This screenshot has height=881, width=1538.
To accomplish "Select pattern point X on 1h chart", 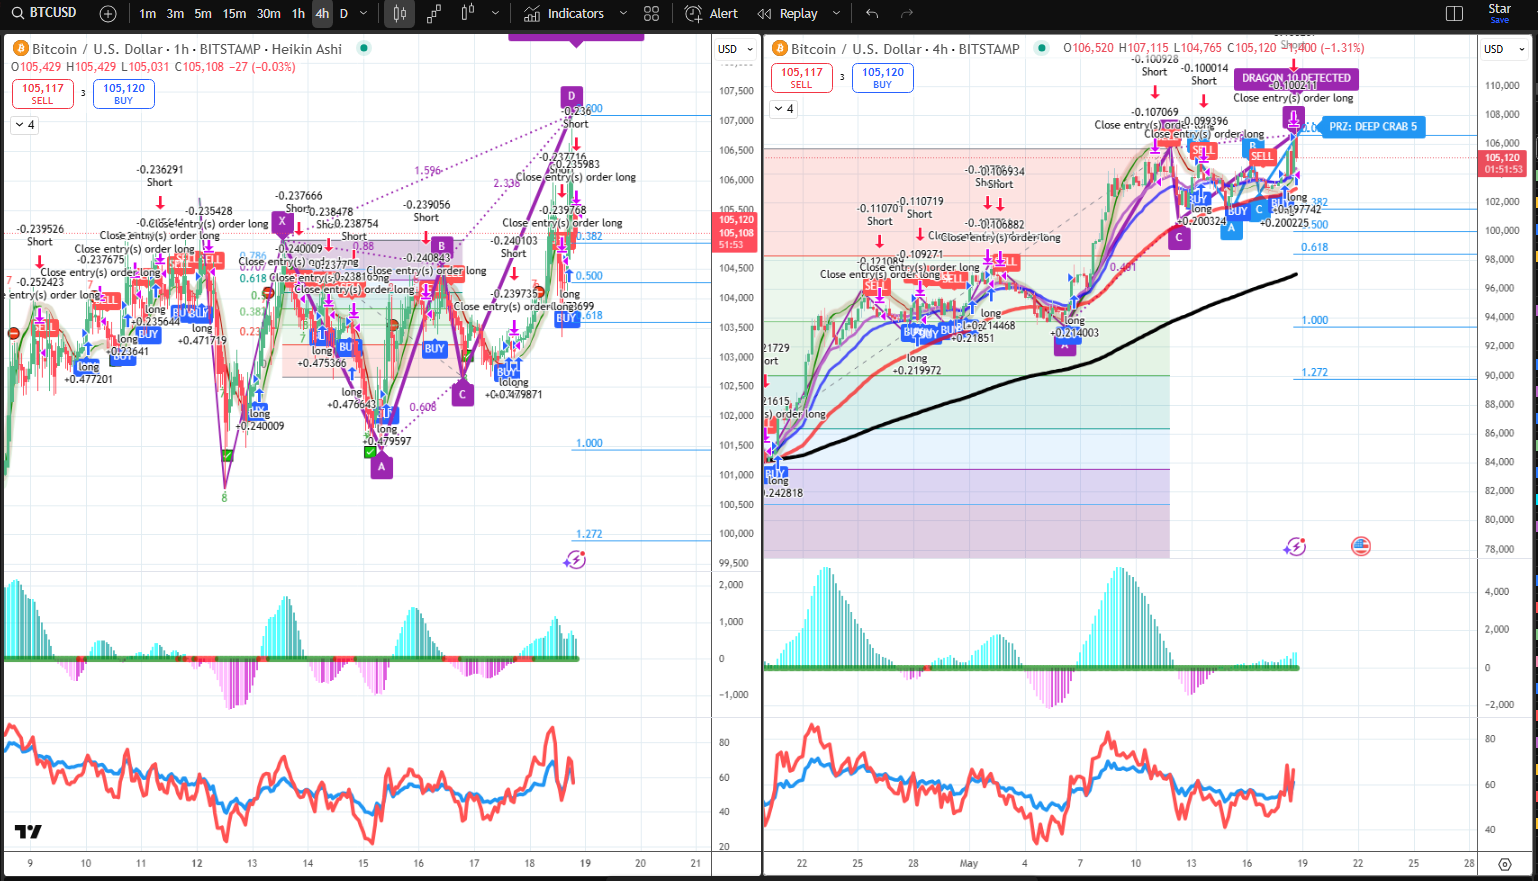I will tap(282, 222).
